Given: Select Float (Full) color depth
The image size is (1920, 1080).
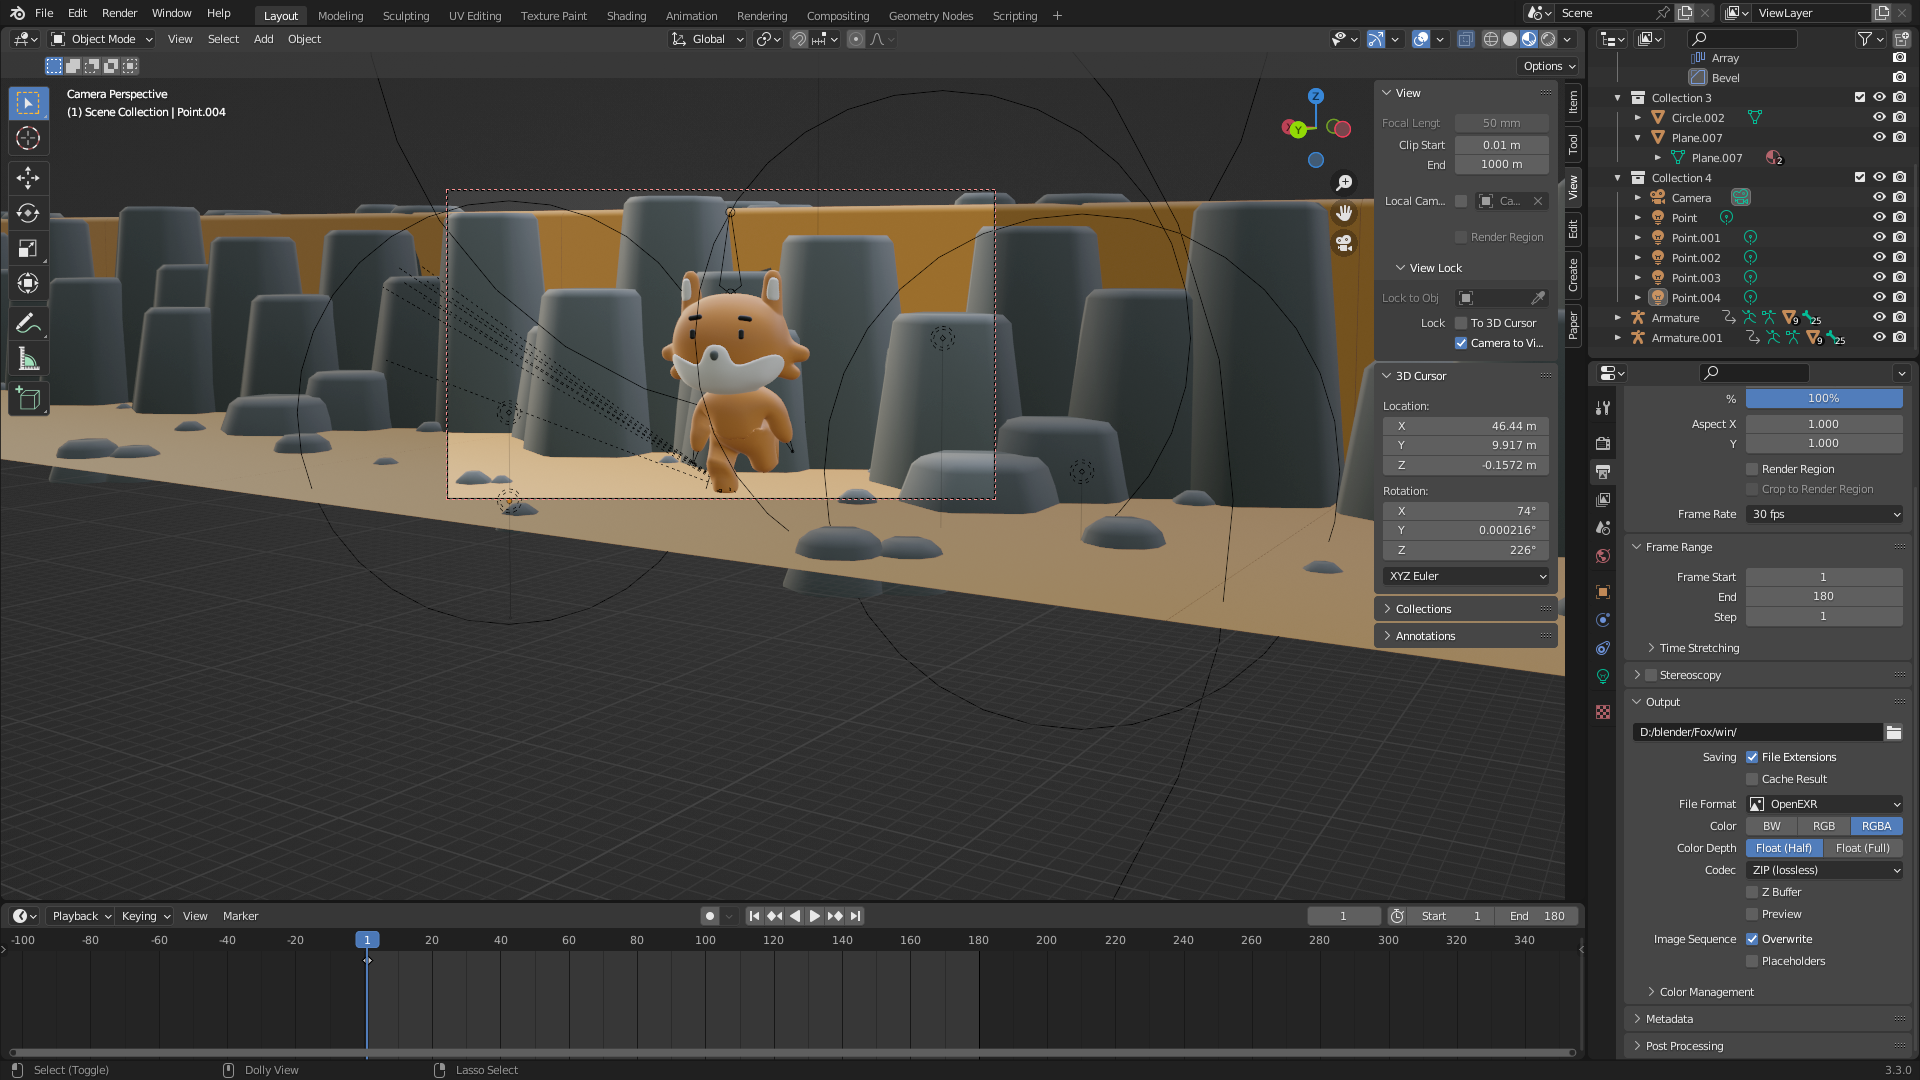Looking at the screenshot, I should click(1862, 848).
